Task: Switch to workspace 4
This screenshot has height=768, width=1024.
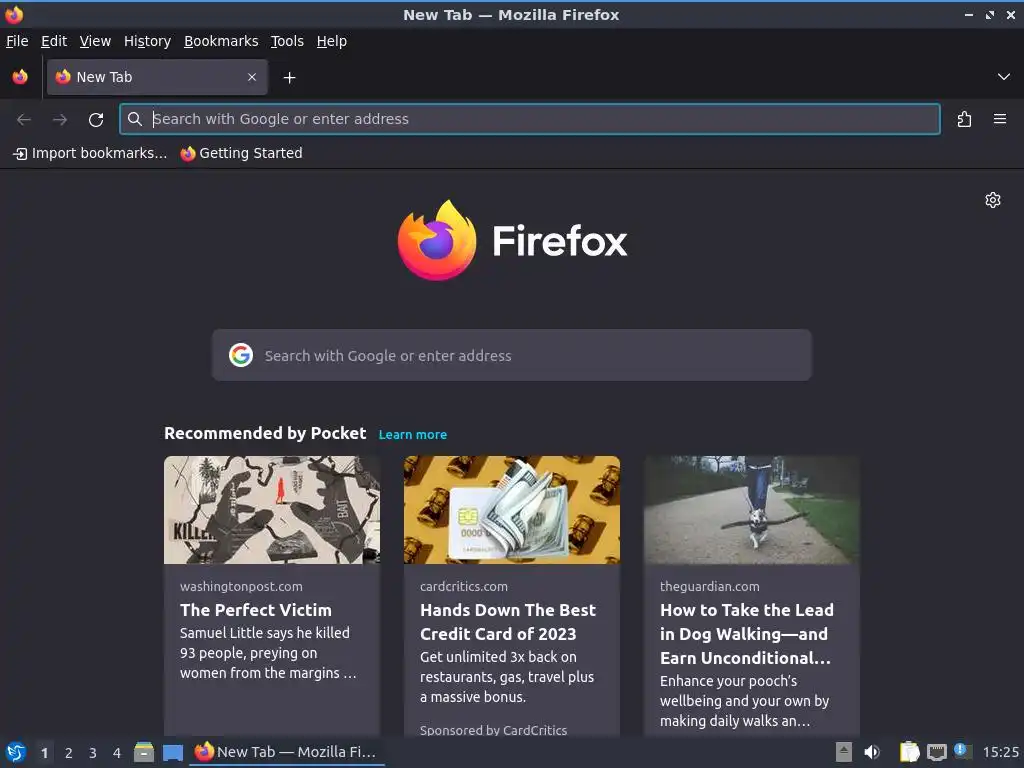Action: tap(117, 753)
